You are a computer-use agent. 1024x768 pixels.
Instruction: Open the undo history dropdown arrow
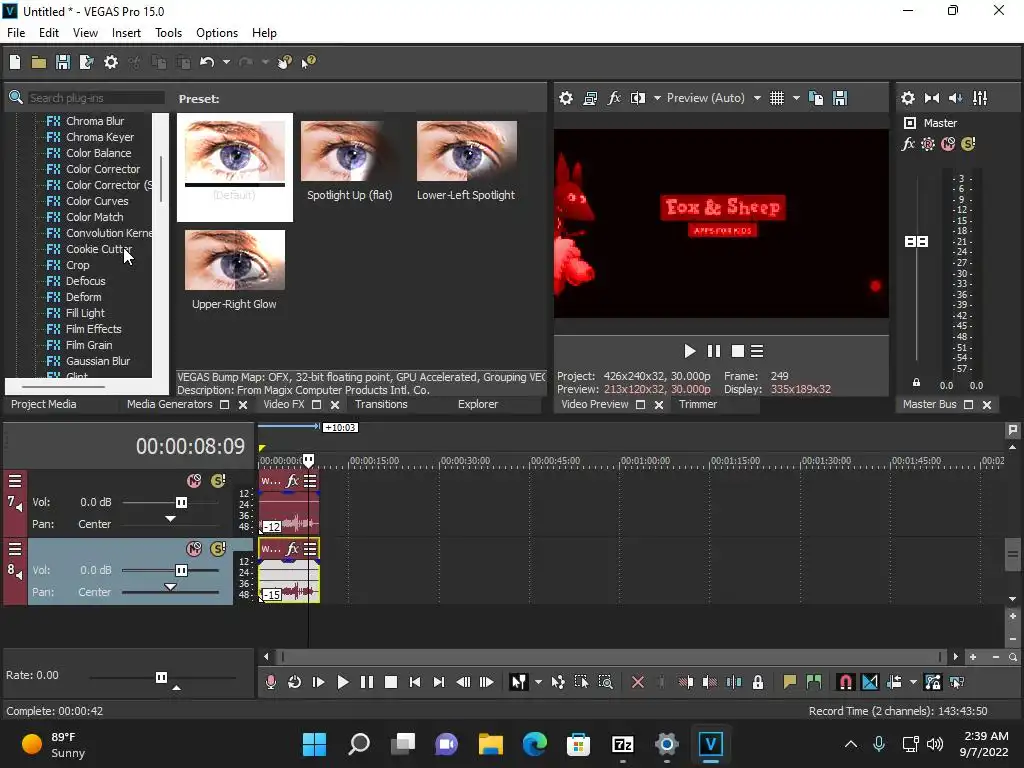click(226, 62)
